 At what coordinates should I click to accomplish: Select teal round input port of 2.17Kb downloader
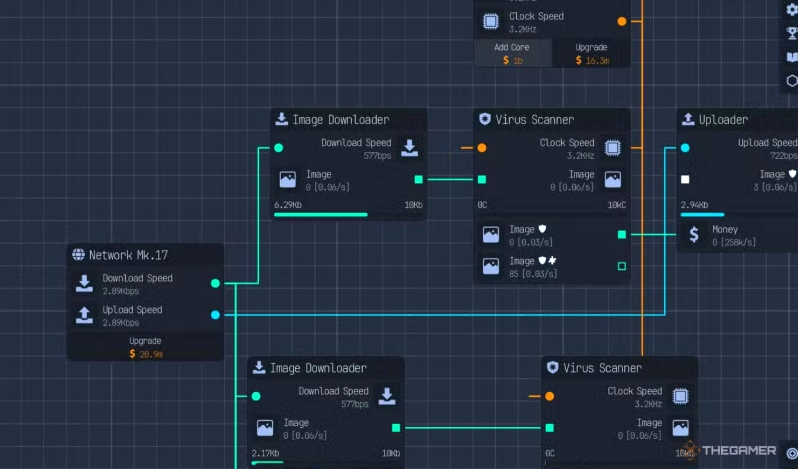point(256,396)
